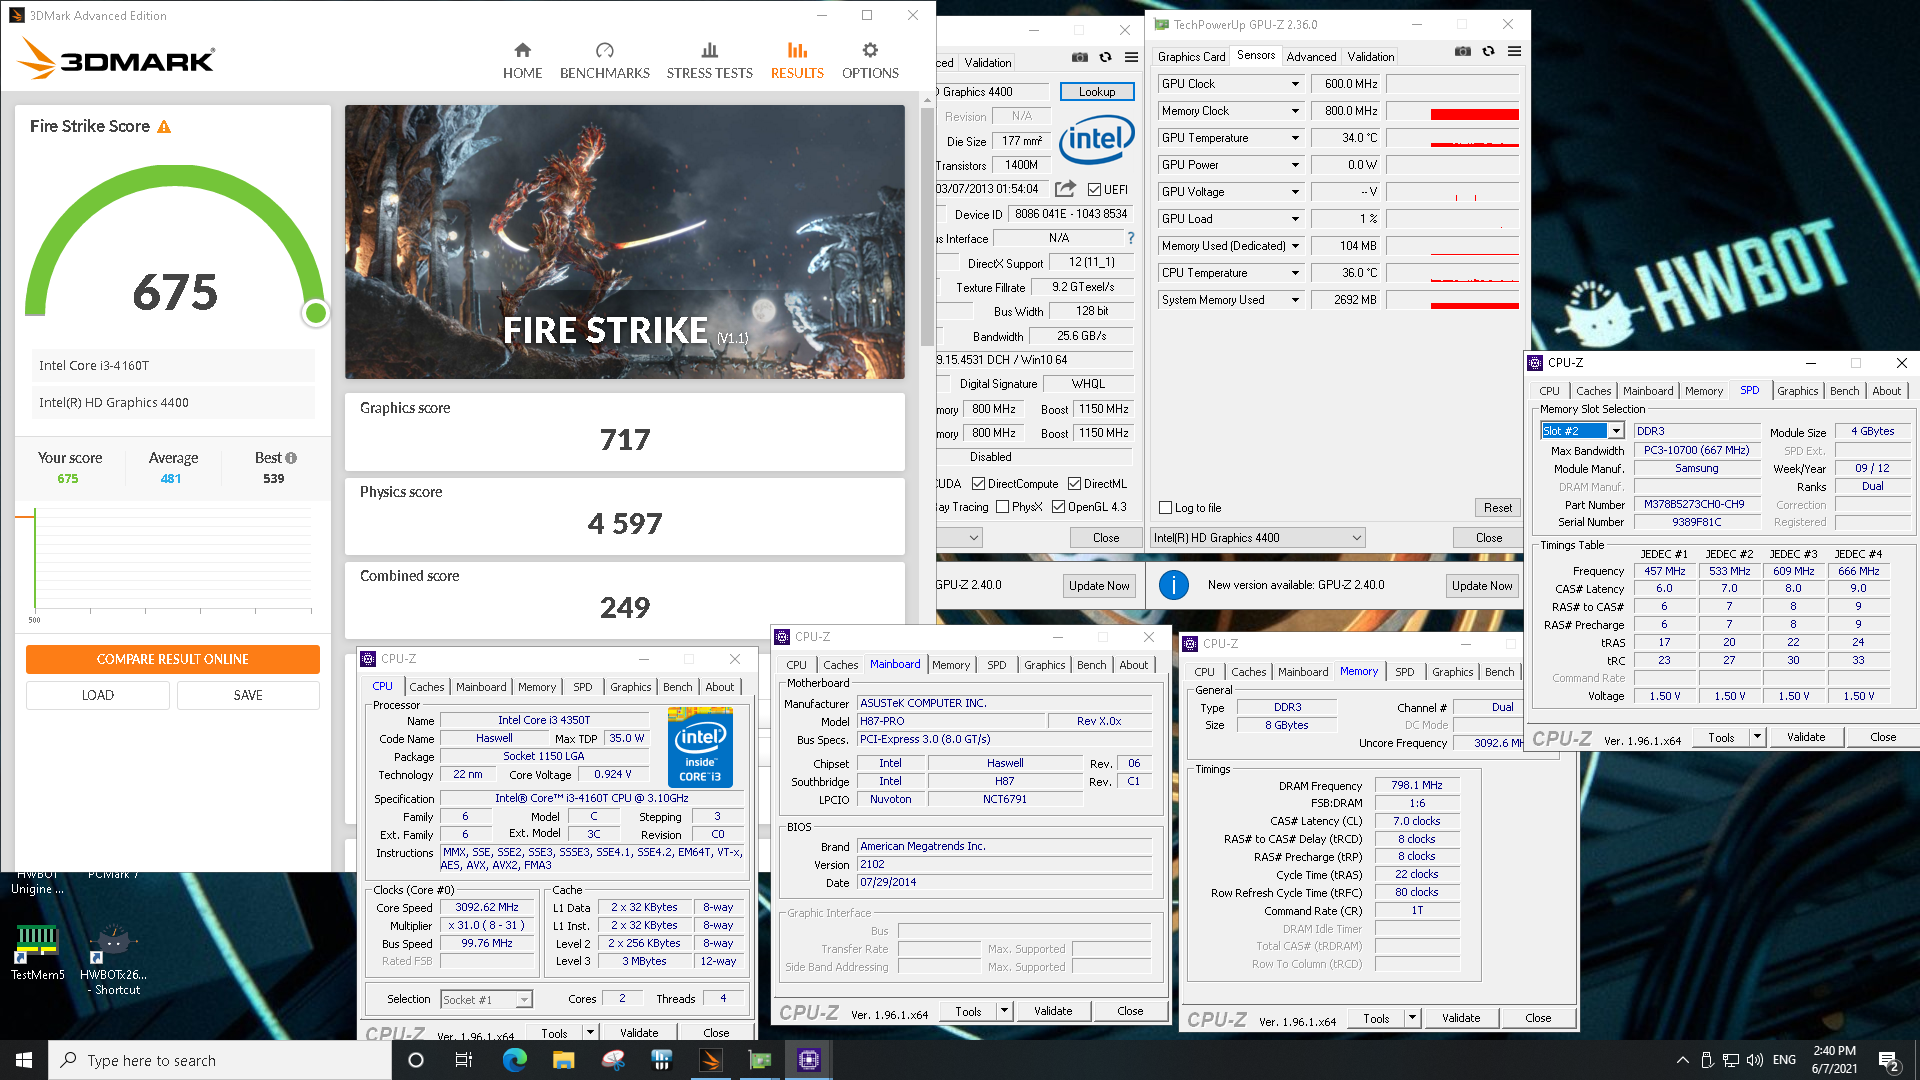Open GPU-Z Sensors hamburger menu
Viewport: 1920px width, 1080px height.
click(x=1514, y=51)
